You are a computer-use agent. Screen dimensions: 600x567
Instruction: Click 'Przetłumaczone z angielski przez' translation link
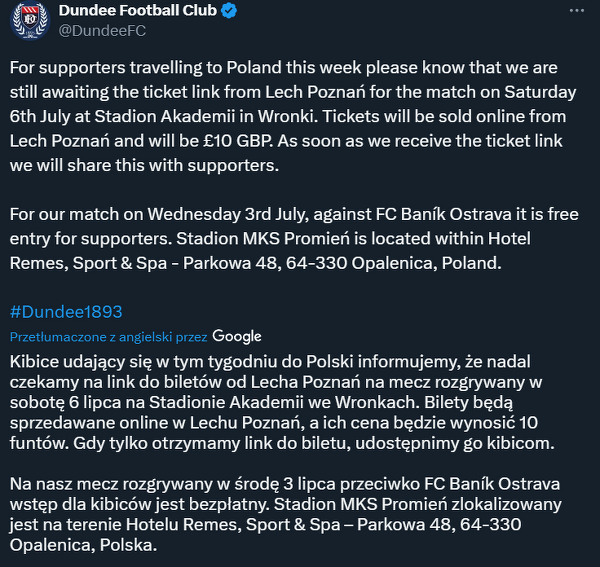[x=108, y=338]
